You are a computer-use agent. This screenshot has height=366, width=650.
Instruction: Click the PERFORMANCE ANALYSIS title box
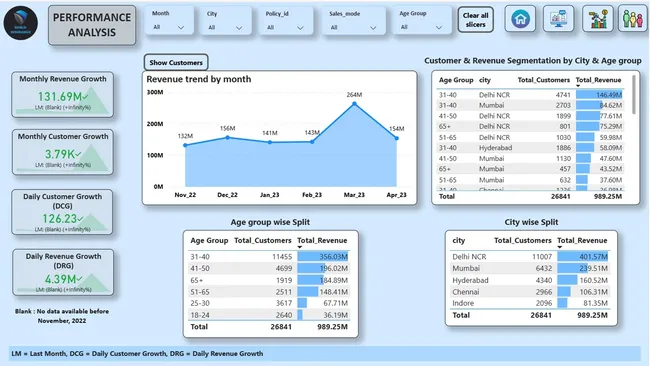(92, 25)
